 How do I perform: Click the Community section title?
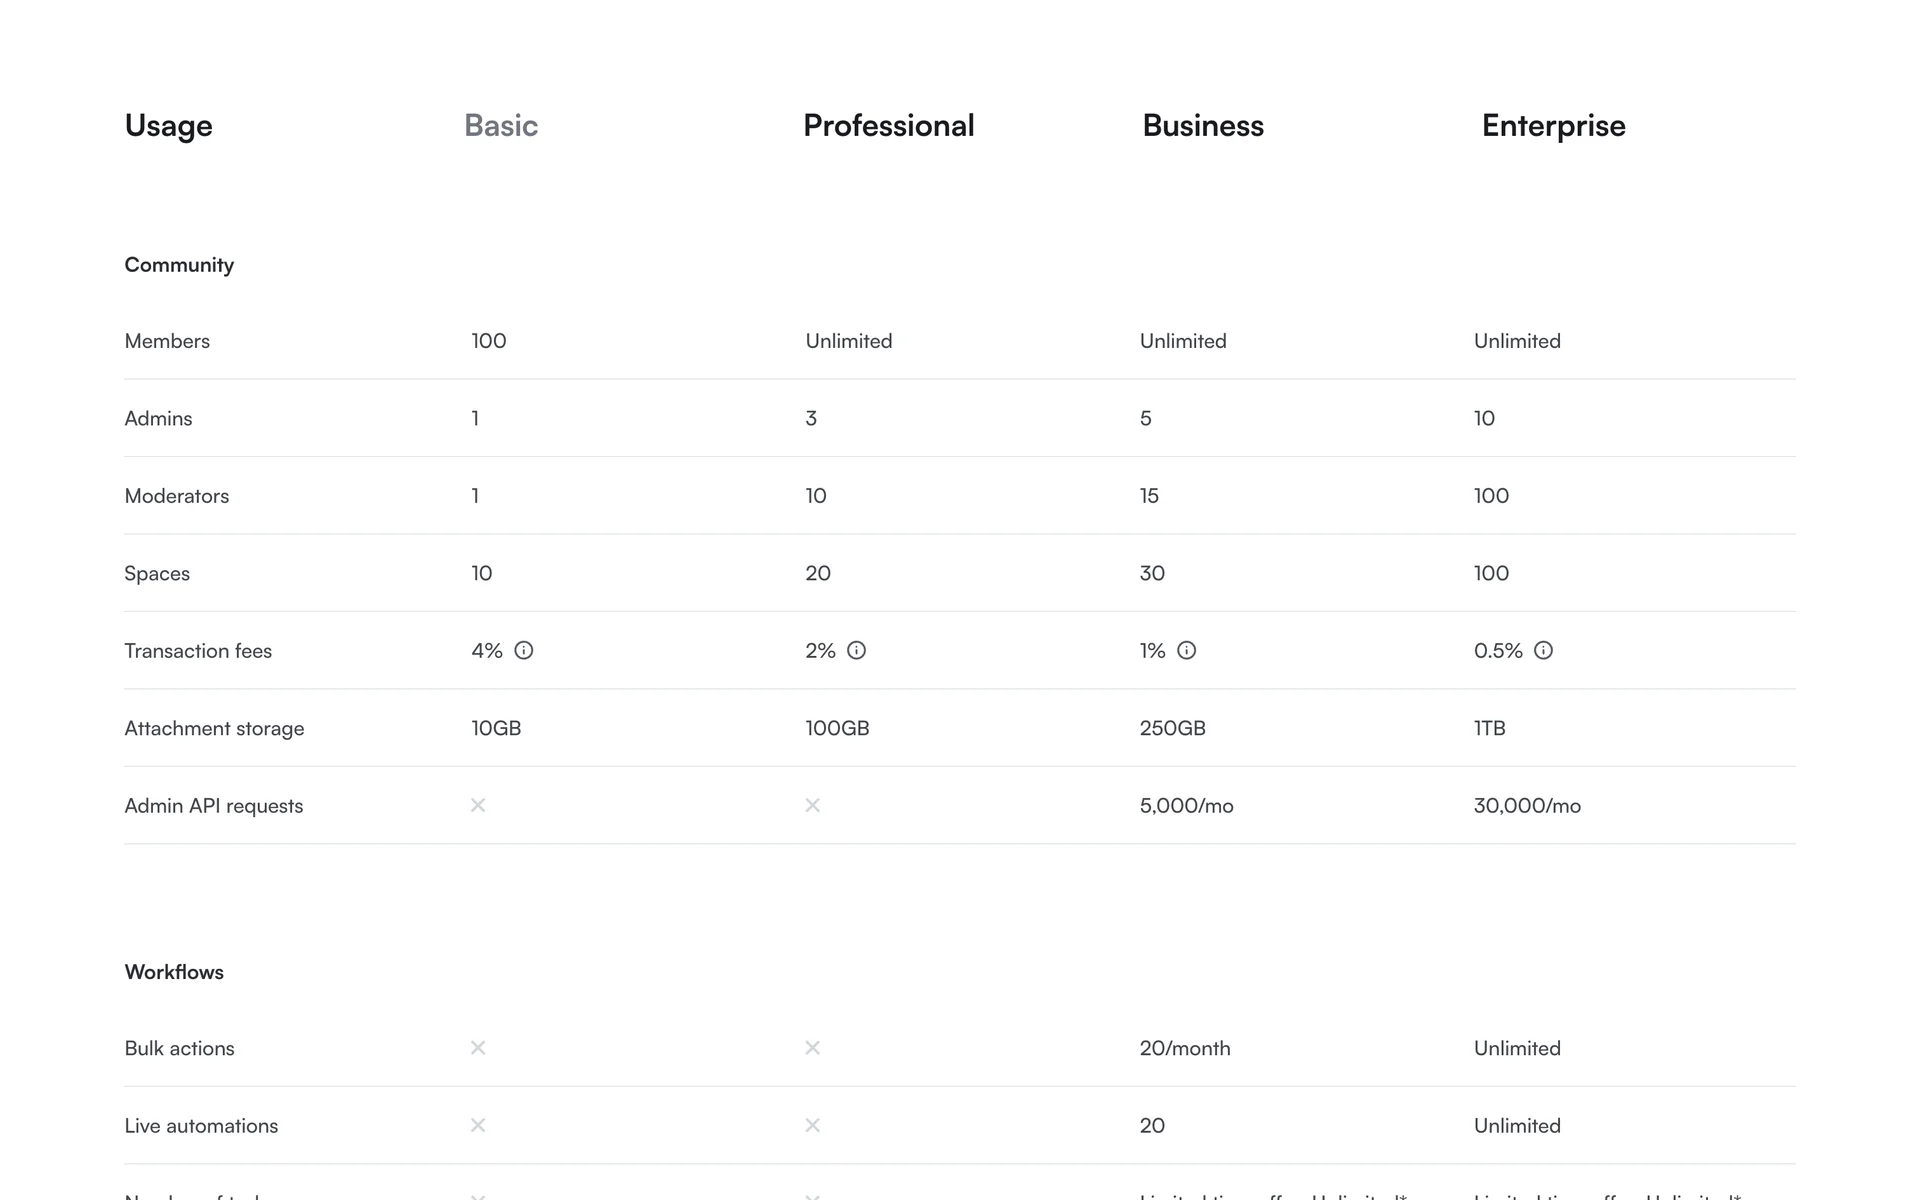tap(179, 265)
